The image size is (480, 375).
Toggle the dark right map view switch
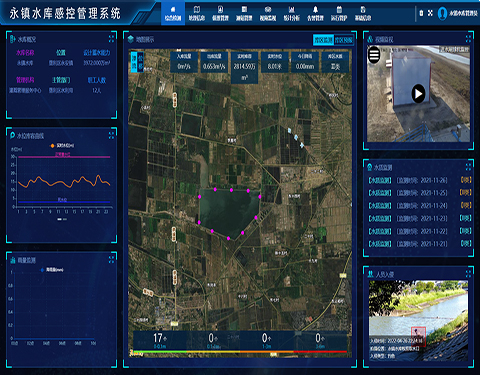pyautogui.click(x=140, y=62)
